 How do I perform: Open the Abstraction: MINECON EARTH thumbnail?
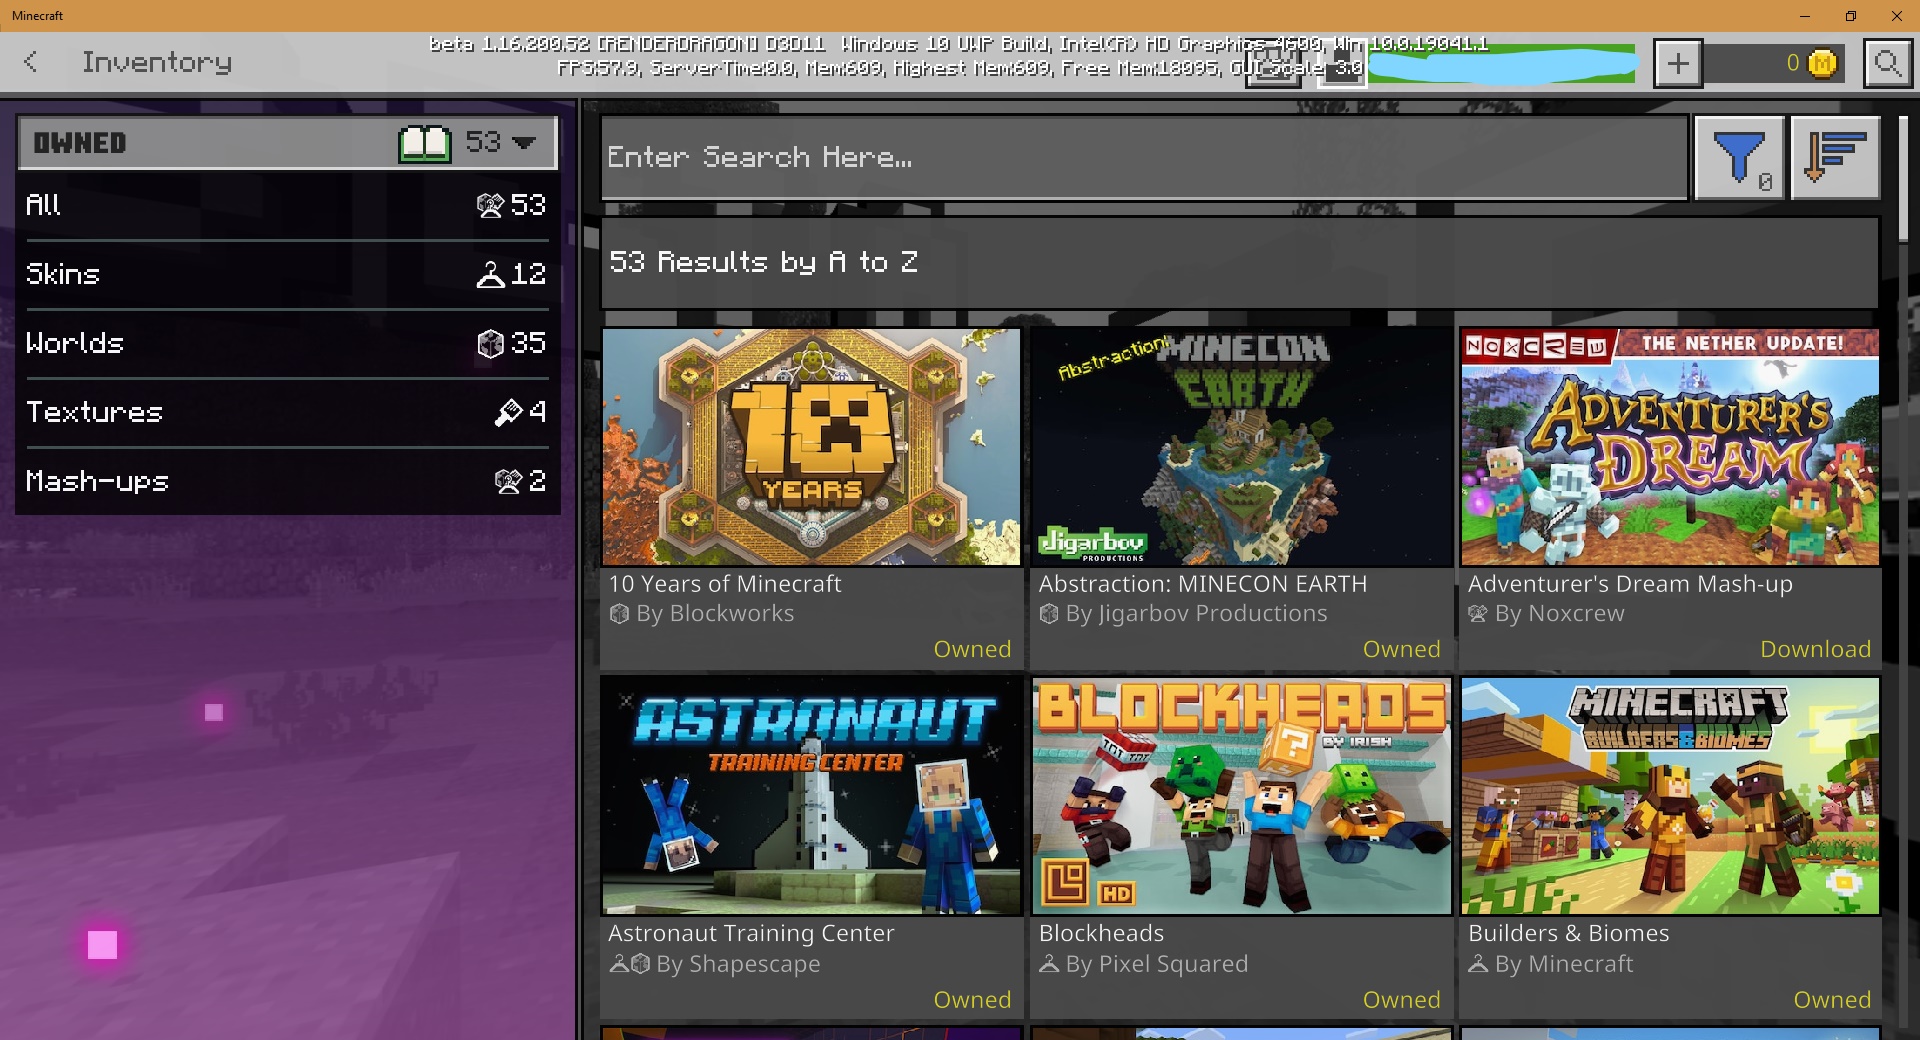pos(1241,447)
